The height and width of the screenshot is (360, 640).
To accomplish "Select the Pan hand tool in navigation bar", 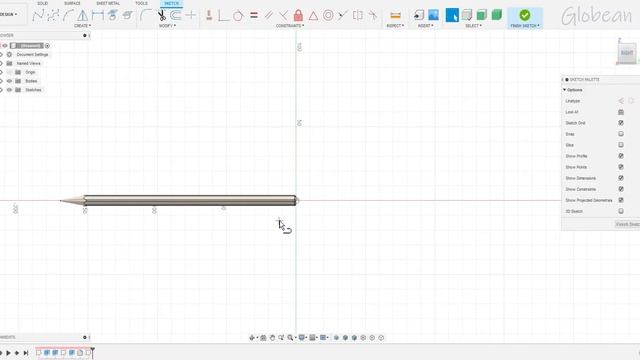I will [x=272, y=338].
